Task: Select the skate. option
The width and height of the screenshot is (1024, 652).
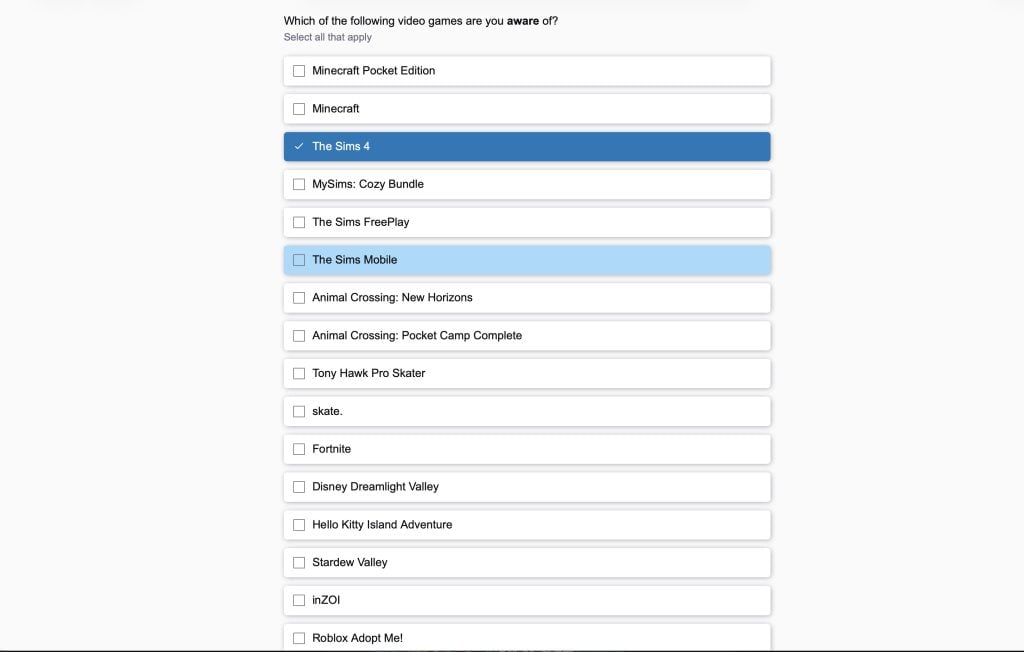Action: (299, 411)
